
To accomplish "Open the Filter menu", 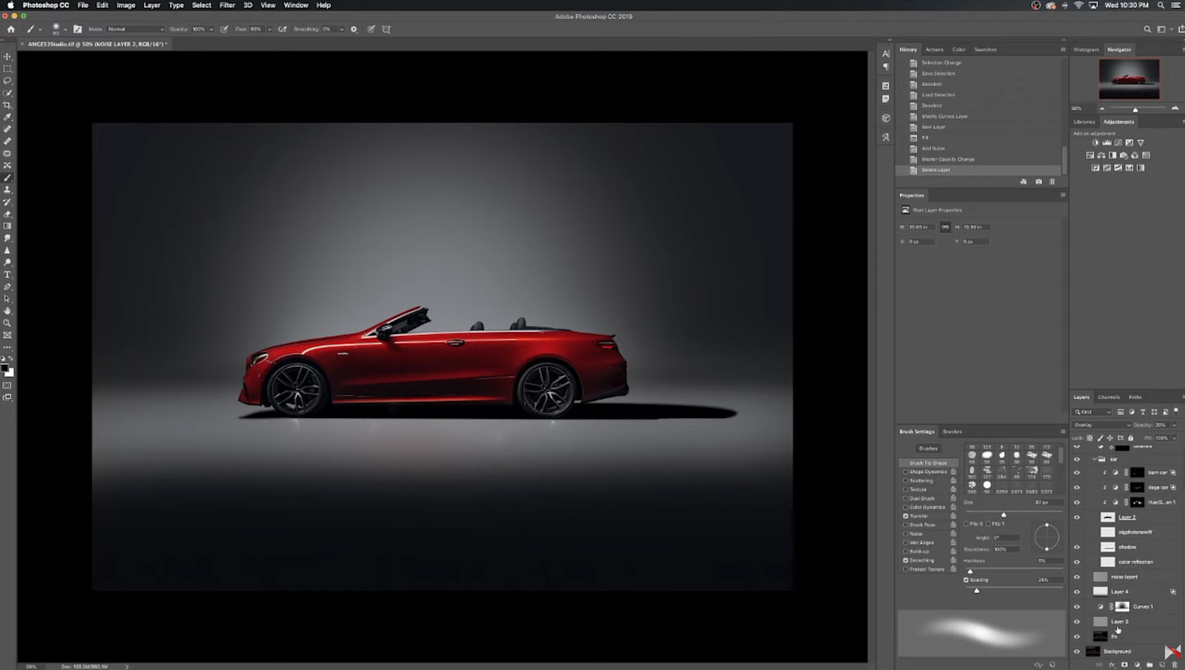I will 227,5.
